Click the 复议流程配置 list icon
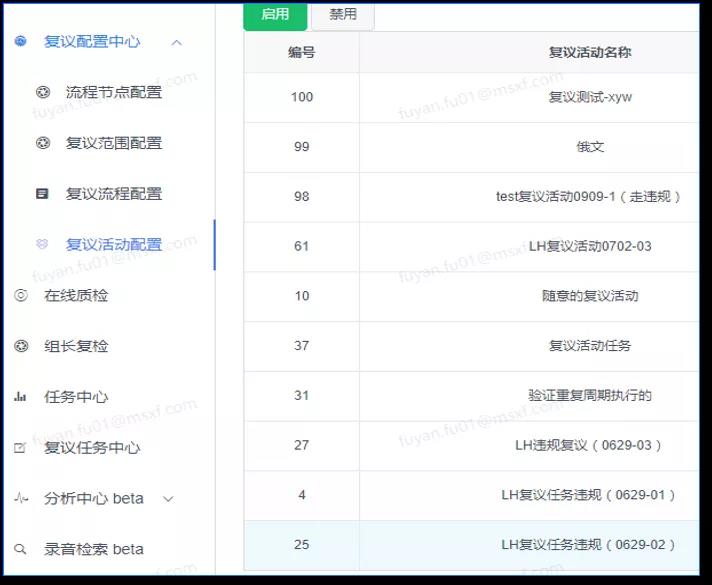Viewport: 712px width, 585px height. [x=42, y=194]
